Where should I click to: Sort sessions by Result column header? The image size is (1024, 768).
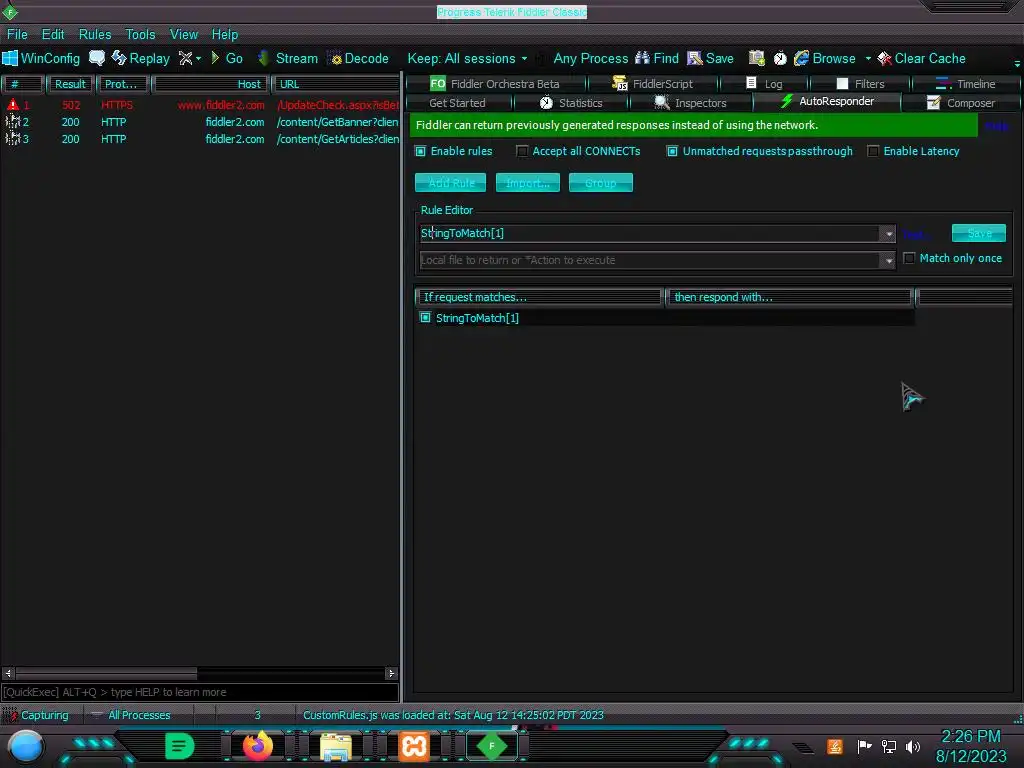pos(70,84)
